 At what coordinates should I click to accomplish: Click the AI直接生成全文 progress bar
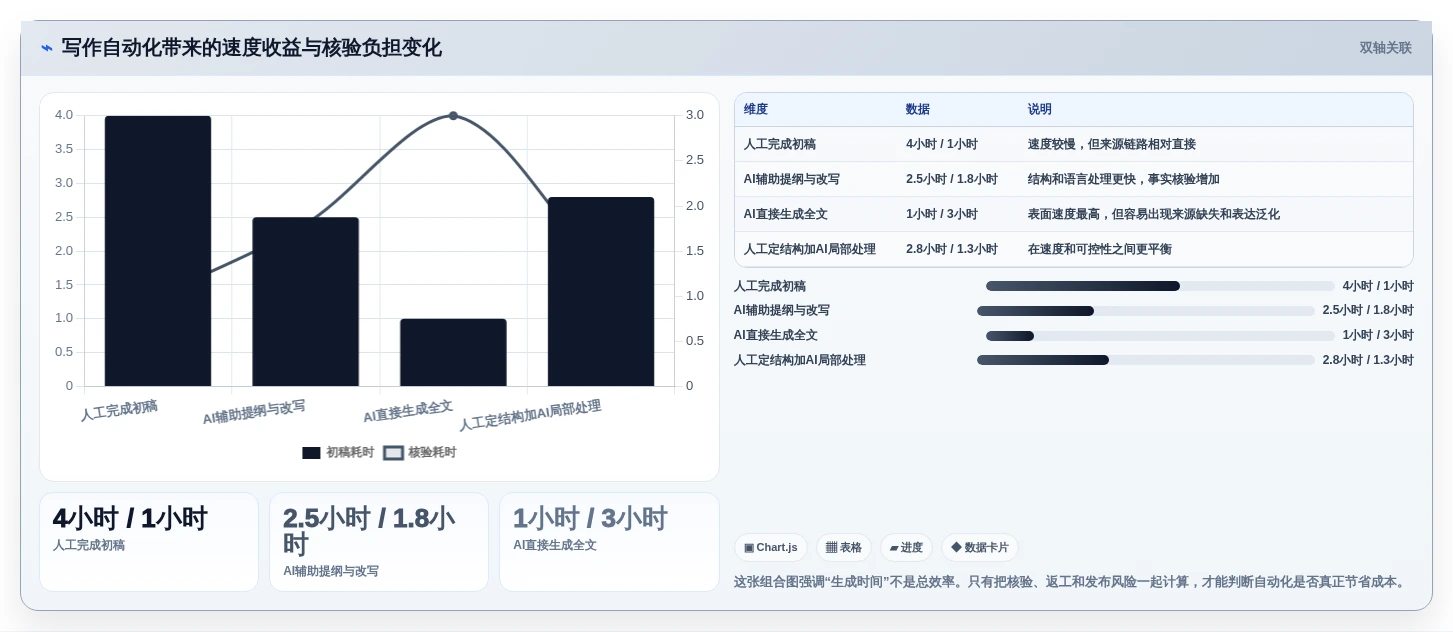[x=1160, y=336]
